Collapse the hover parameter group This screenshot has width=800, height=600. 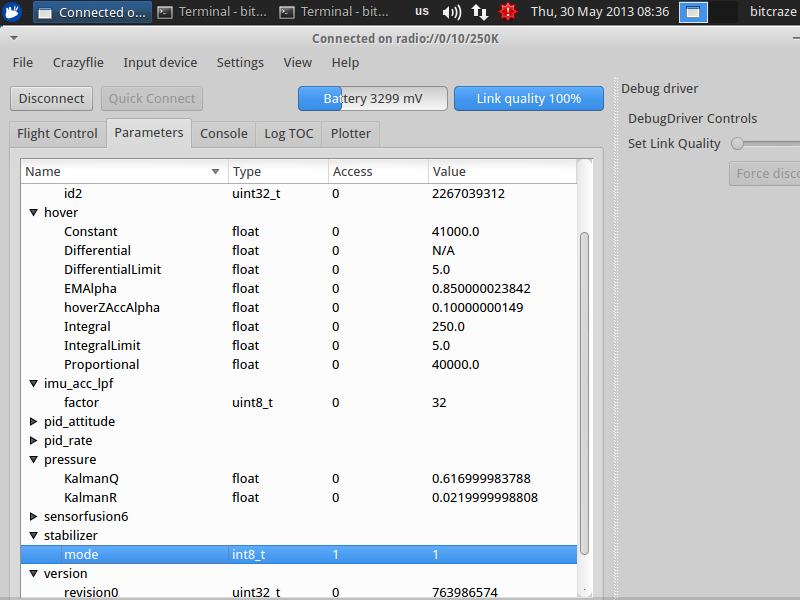coord(35,213)
